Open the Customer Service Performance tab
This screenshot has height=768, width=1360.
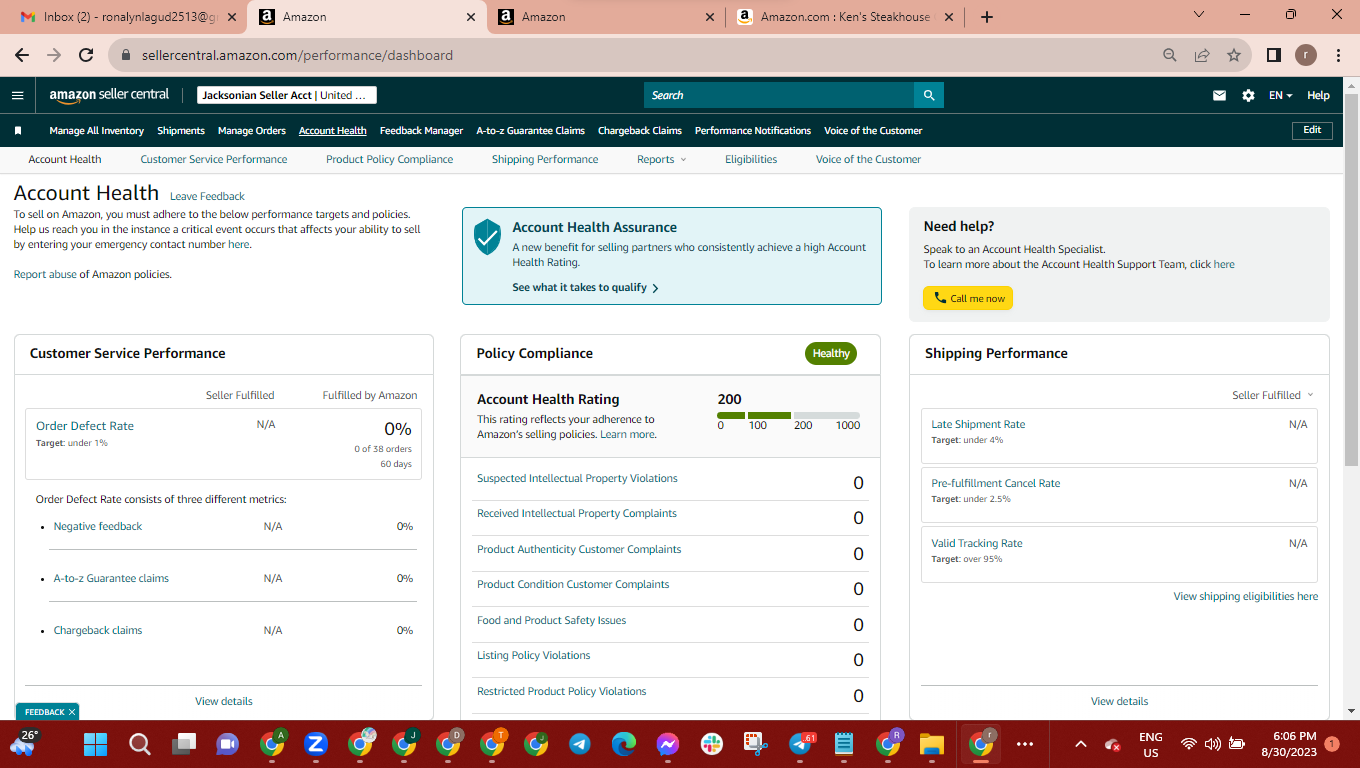pos(214,159)
